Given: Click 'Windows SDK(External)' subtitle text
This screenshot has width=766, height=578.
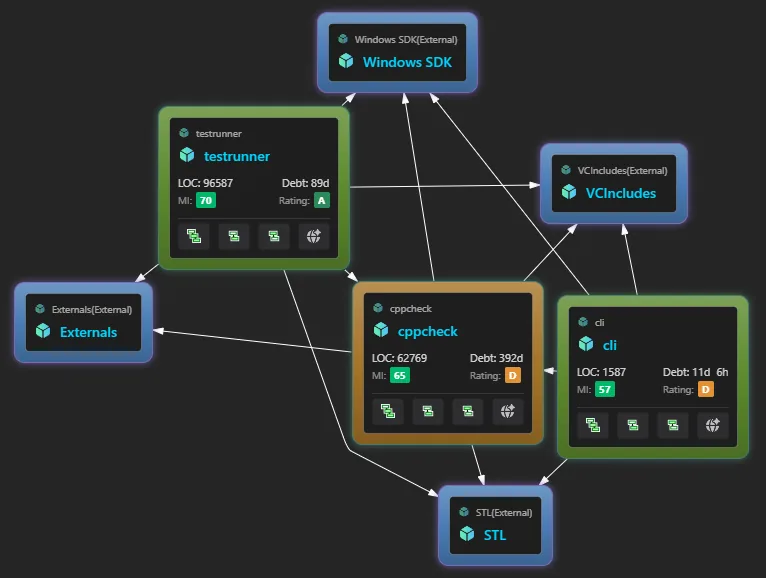Looking at the screenshot, I should (406, 40).
